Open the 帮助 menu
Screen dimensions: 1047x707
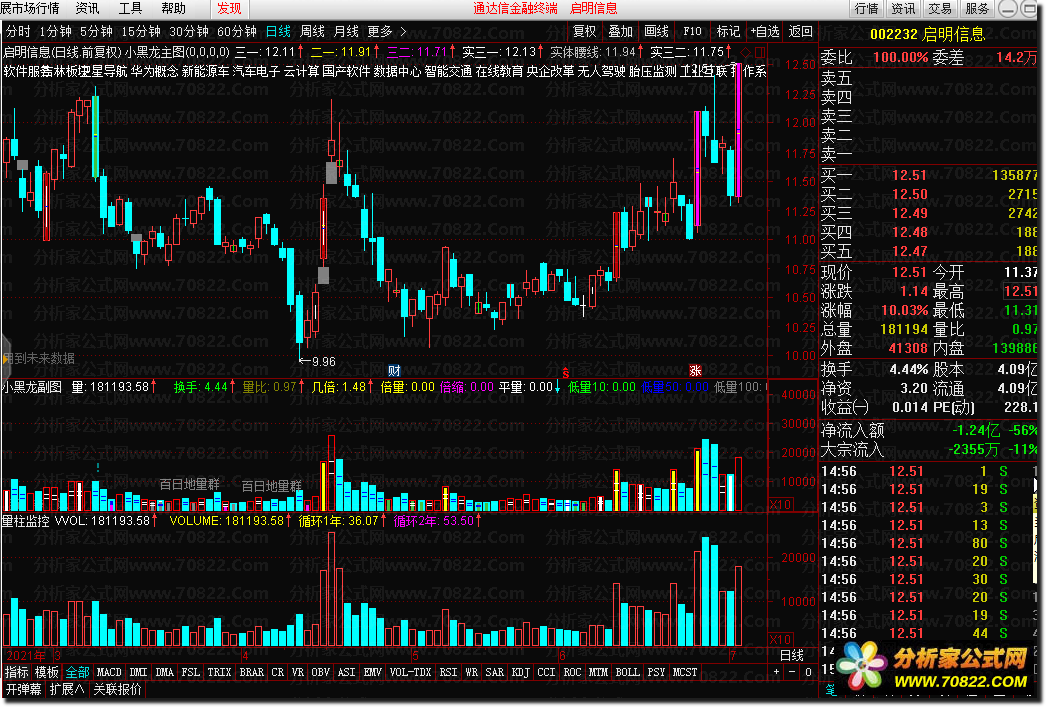174,9
